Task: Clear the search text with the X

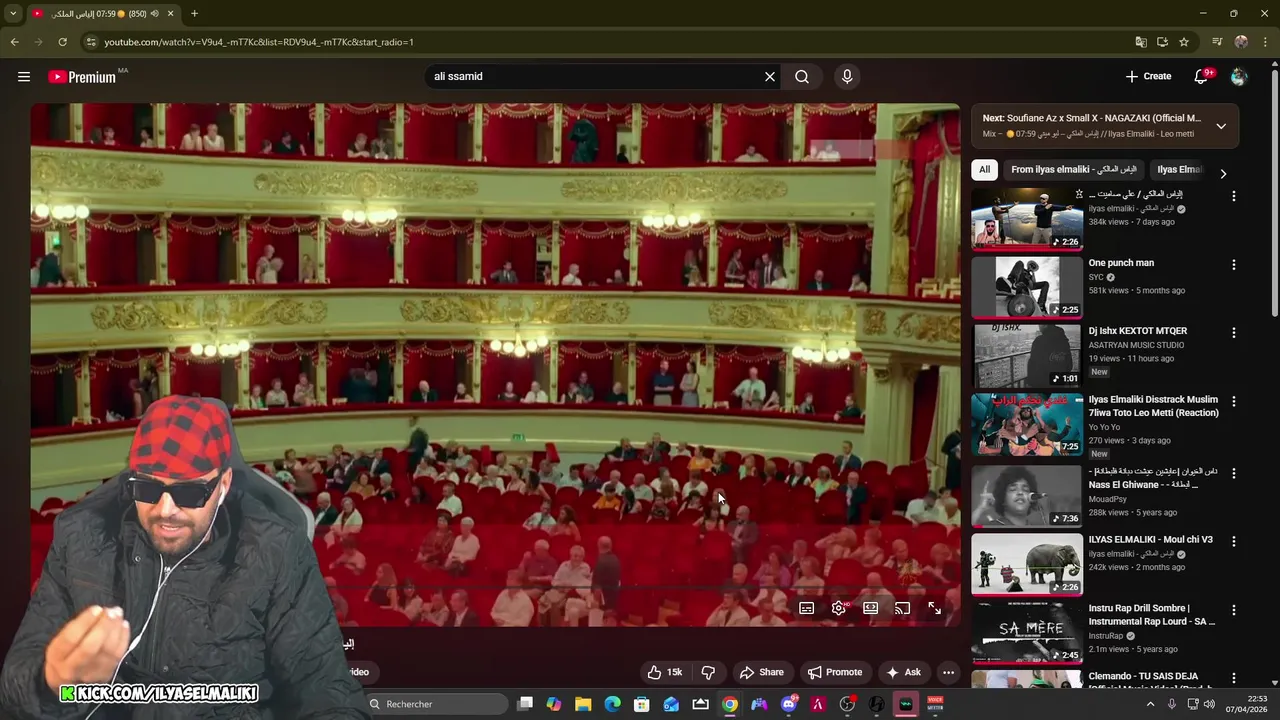Action: (x=770, y=76)
